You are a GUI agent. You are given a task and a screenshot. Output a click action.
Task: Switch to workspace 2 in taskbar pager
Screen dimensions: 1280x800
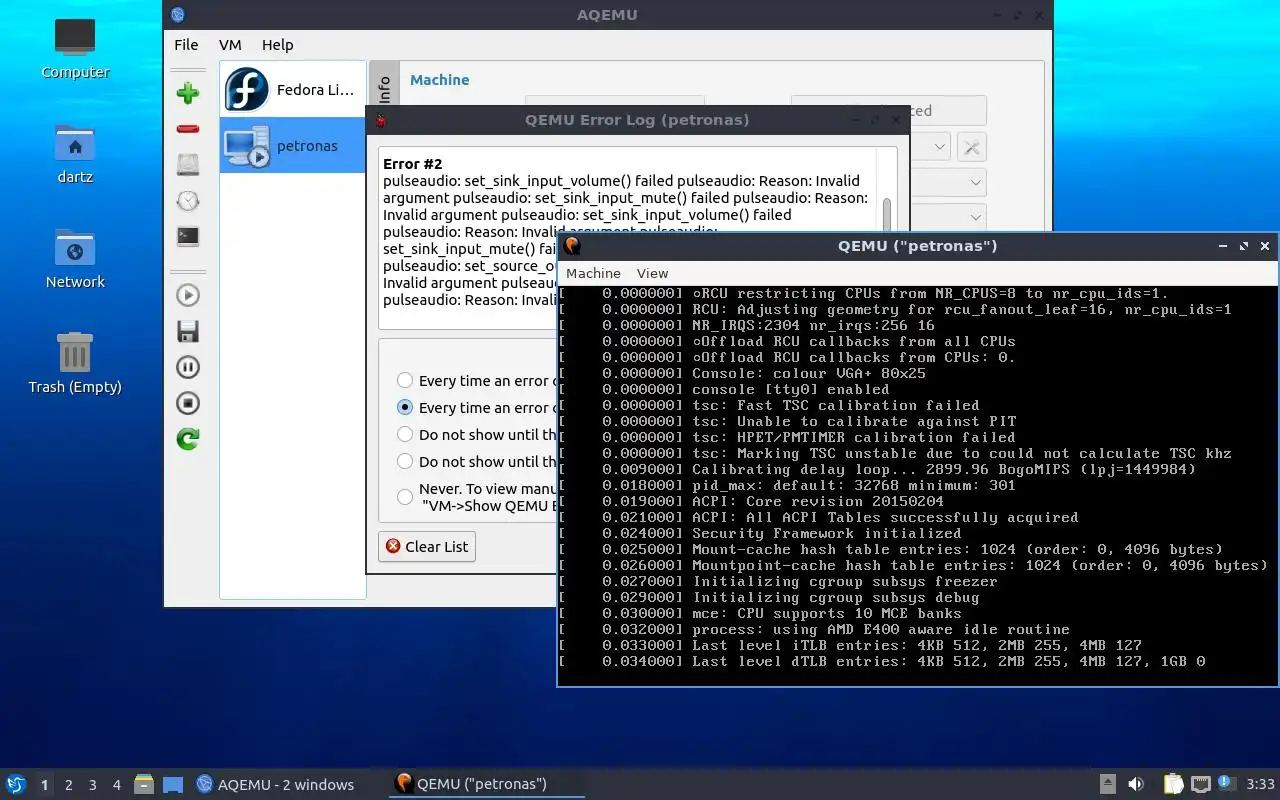click(x=68, y=785)
